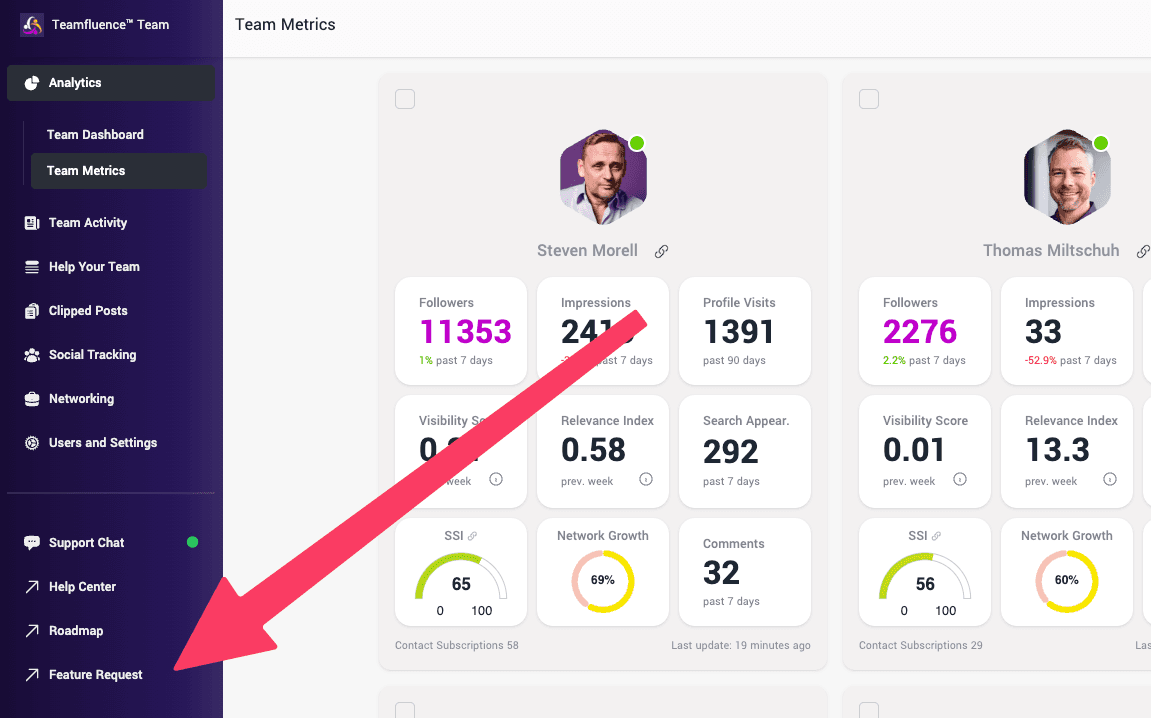Click Steven Morell's profile photo

[x=603, y=177]
